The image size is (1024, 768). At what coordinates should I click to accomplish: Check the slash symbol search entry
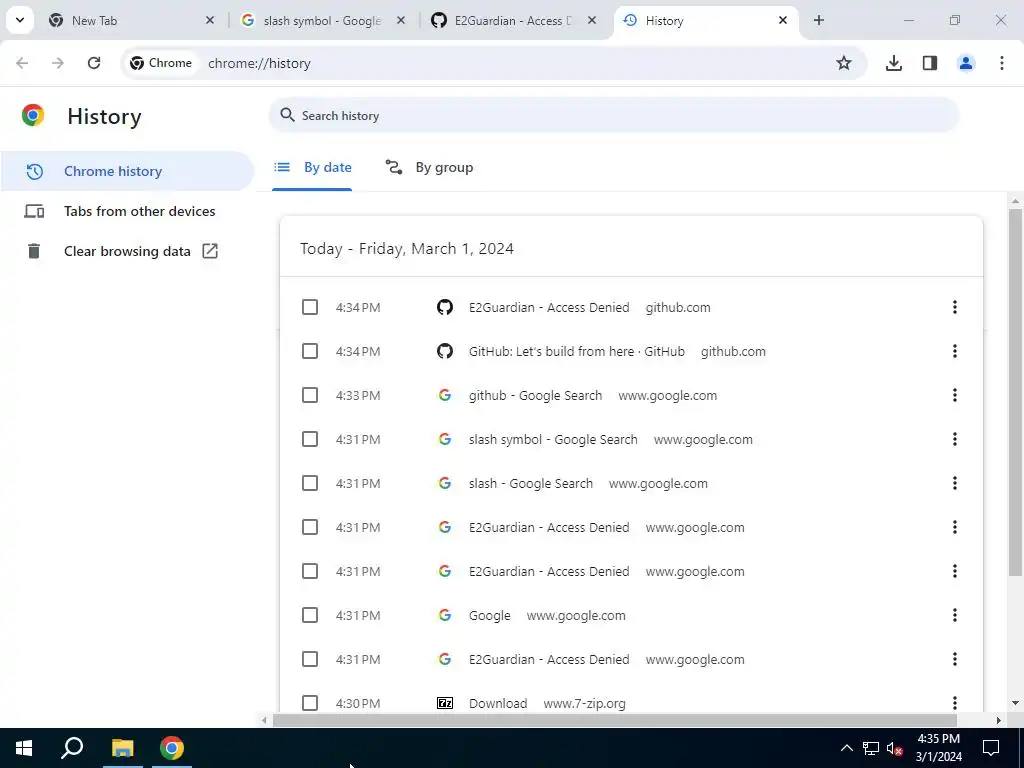(x=310, y=439)
